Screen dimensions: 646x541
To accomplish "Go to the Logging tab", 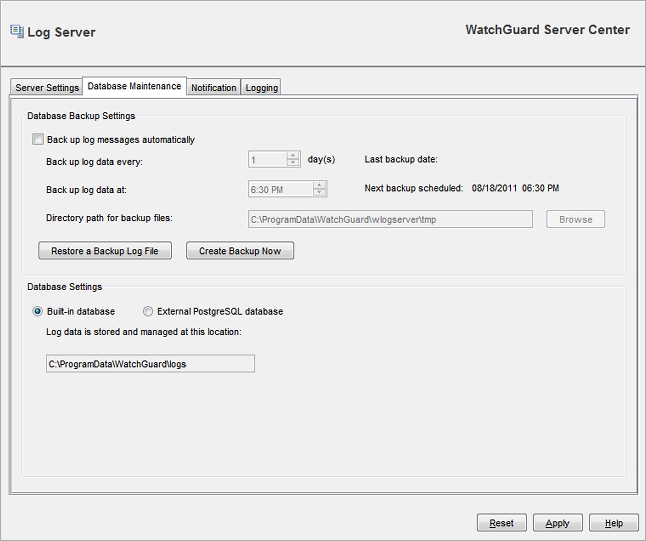I will 262,88.
